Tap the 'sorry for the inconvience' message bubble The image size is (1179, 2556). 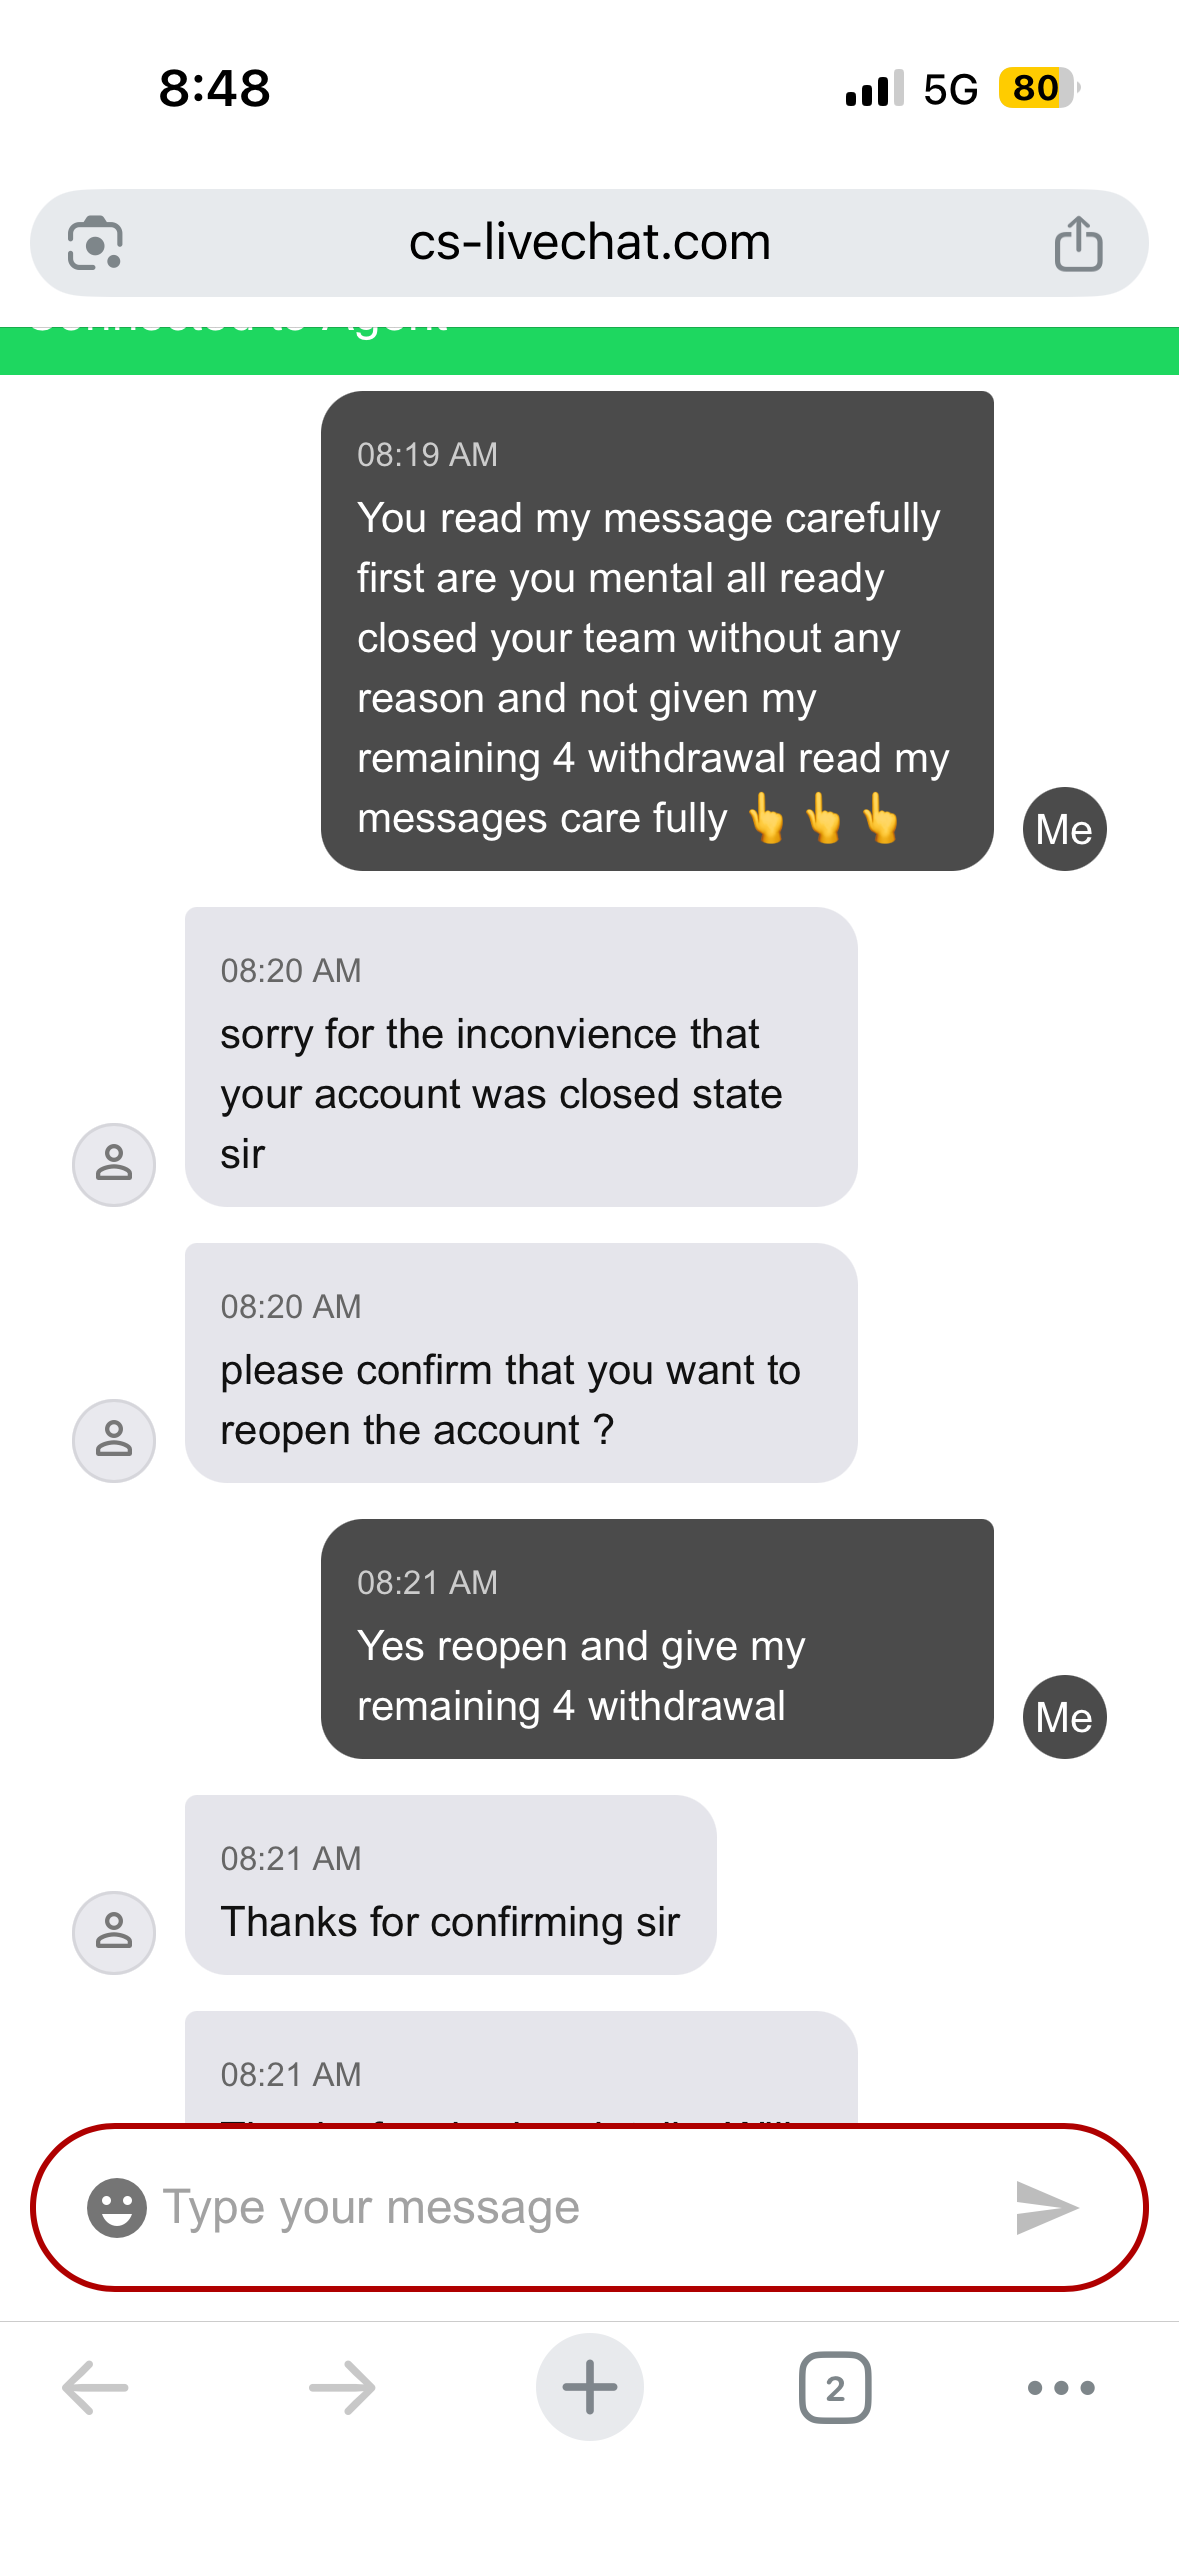520,1058
